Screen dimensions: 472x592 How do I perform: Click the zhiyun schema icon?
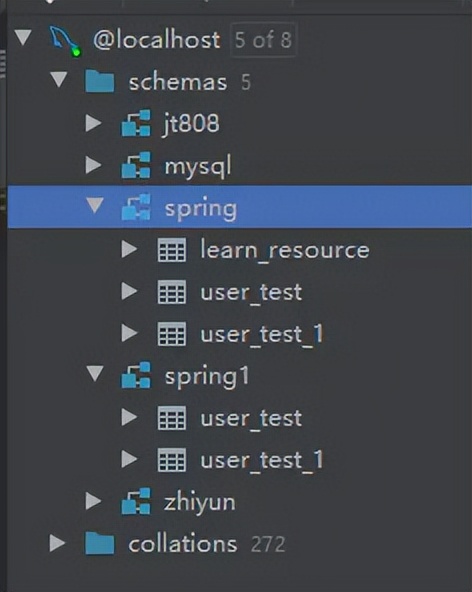tap(136, 501)
